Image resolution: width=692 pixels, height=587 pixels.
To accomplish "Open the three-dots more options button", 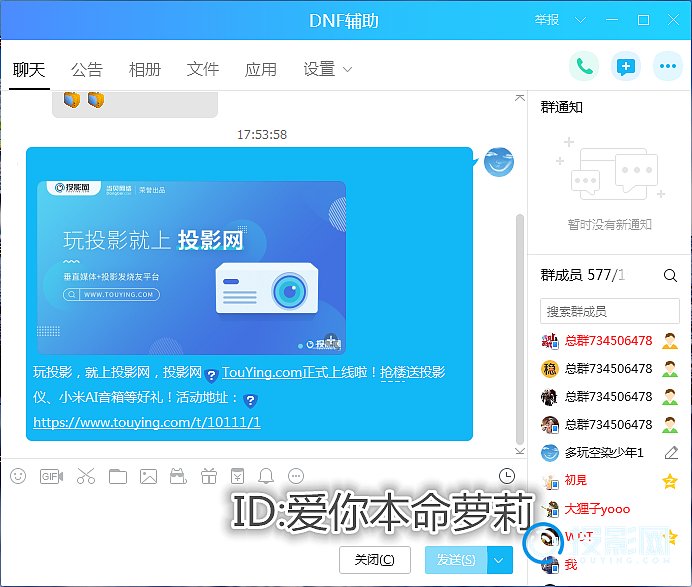I will coord(668,67).
